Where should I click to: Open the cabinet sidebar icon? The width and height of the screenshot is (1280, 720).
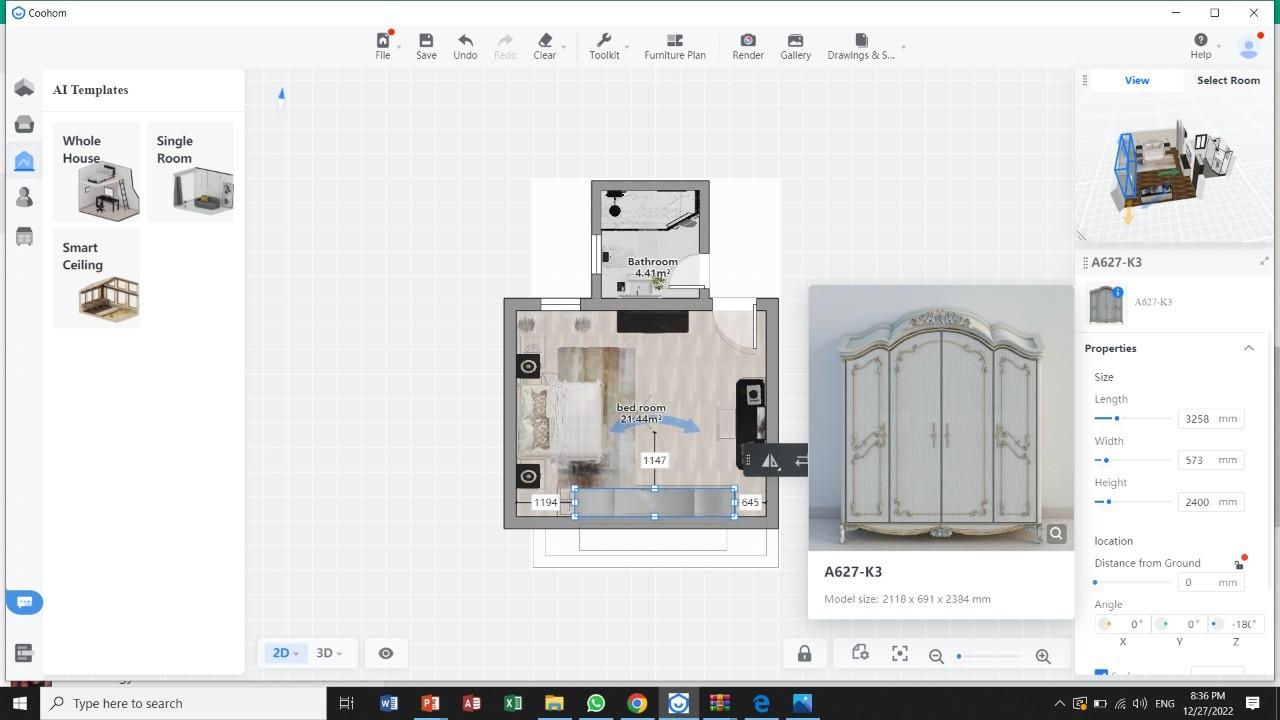[x=24, y=236]
